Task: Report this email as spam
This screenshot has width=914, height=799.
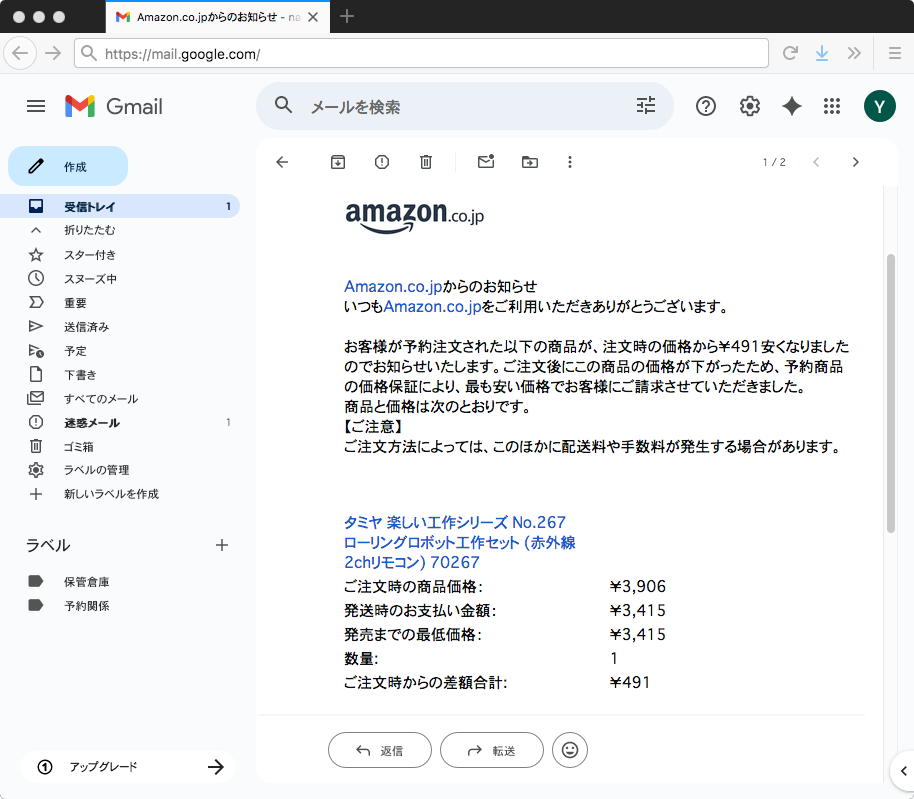Action: pyautogui.click(x=382, y=162)
